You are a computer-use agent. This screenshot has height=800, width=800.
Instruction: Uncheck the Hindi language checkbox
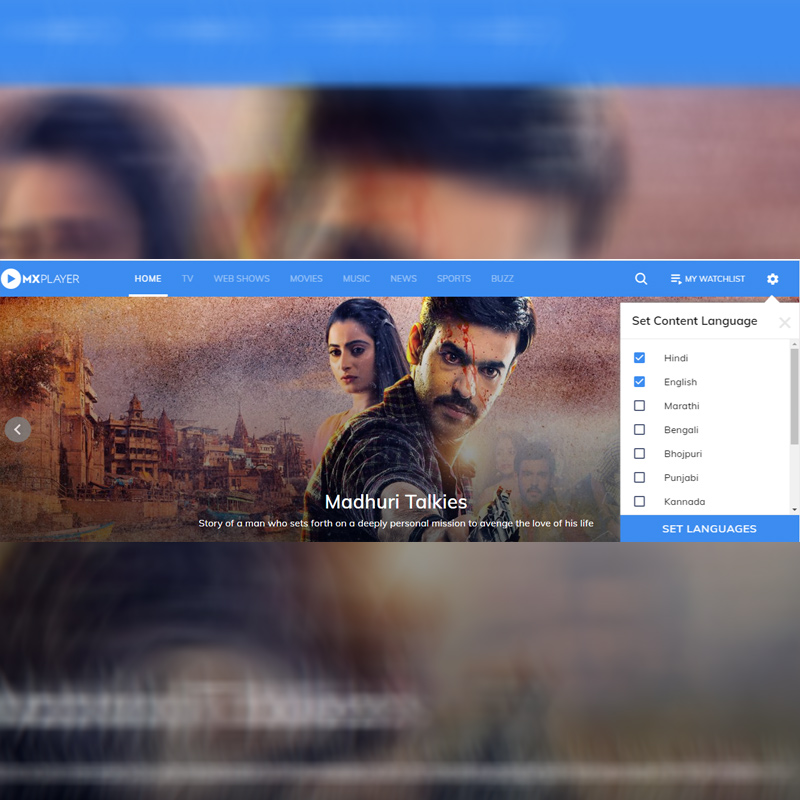[640, 357]
